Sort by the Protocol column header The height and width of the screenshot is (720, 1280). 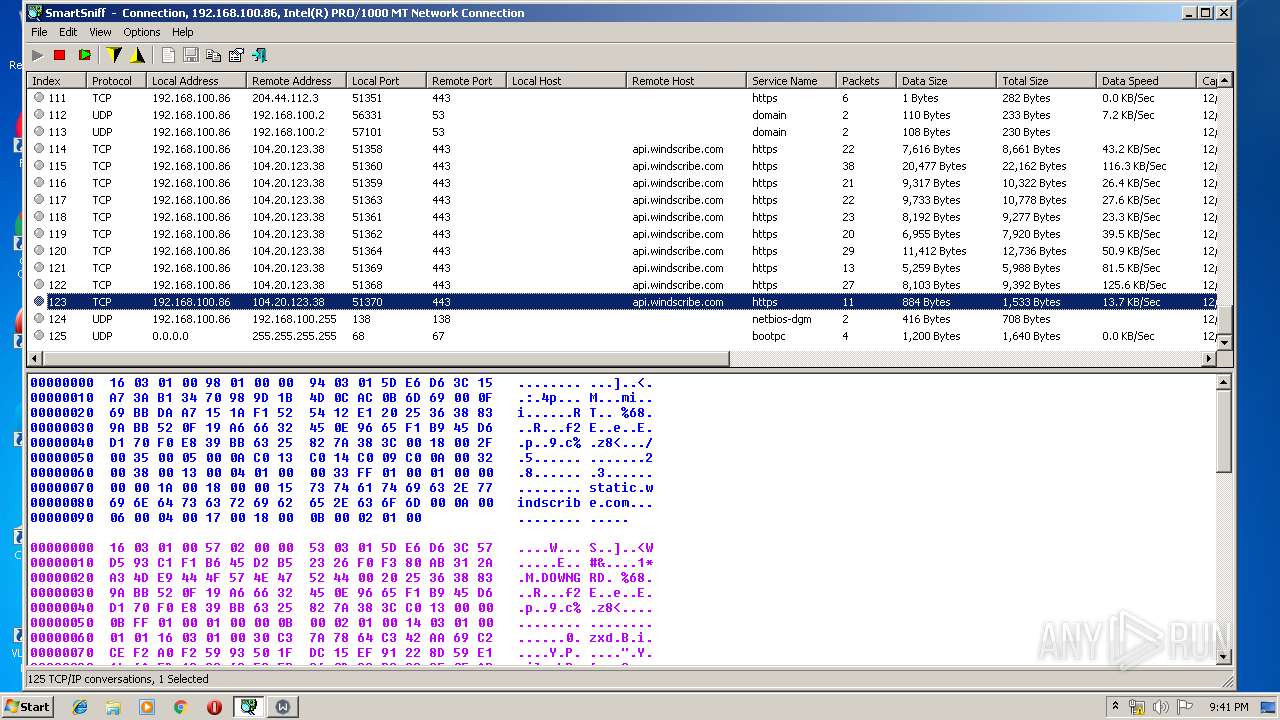click(x=116, y=81)
